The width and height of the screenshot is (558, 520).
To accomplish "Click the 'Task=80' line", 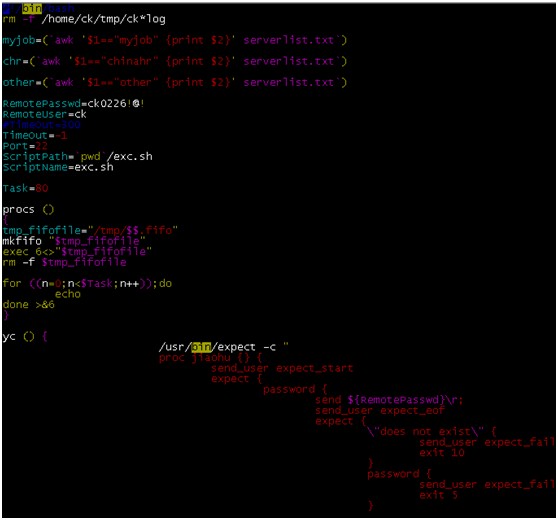I will (x=25, y=188).
